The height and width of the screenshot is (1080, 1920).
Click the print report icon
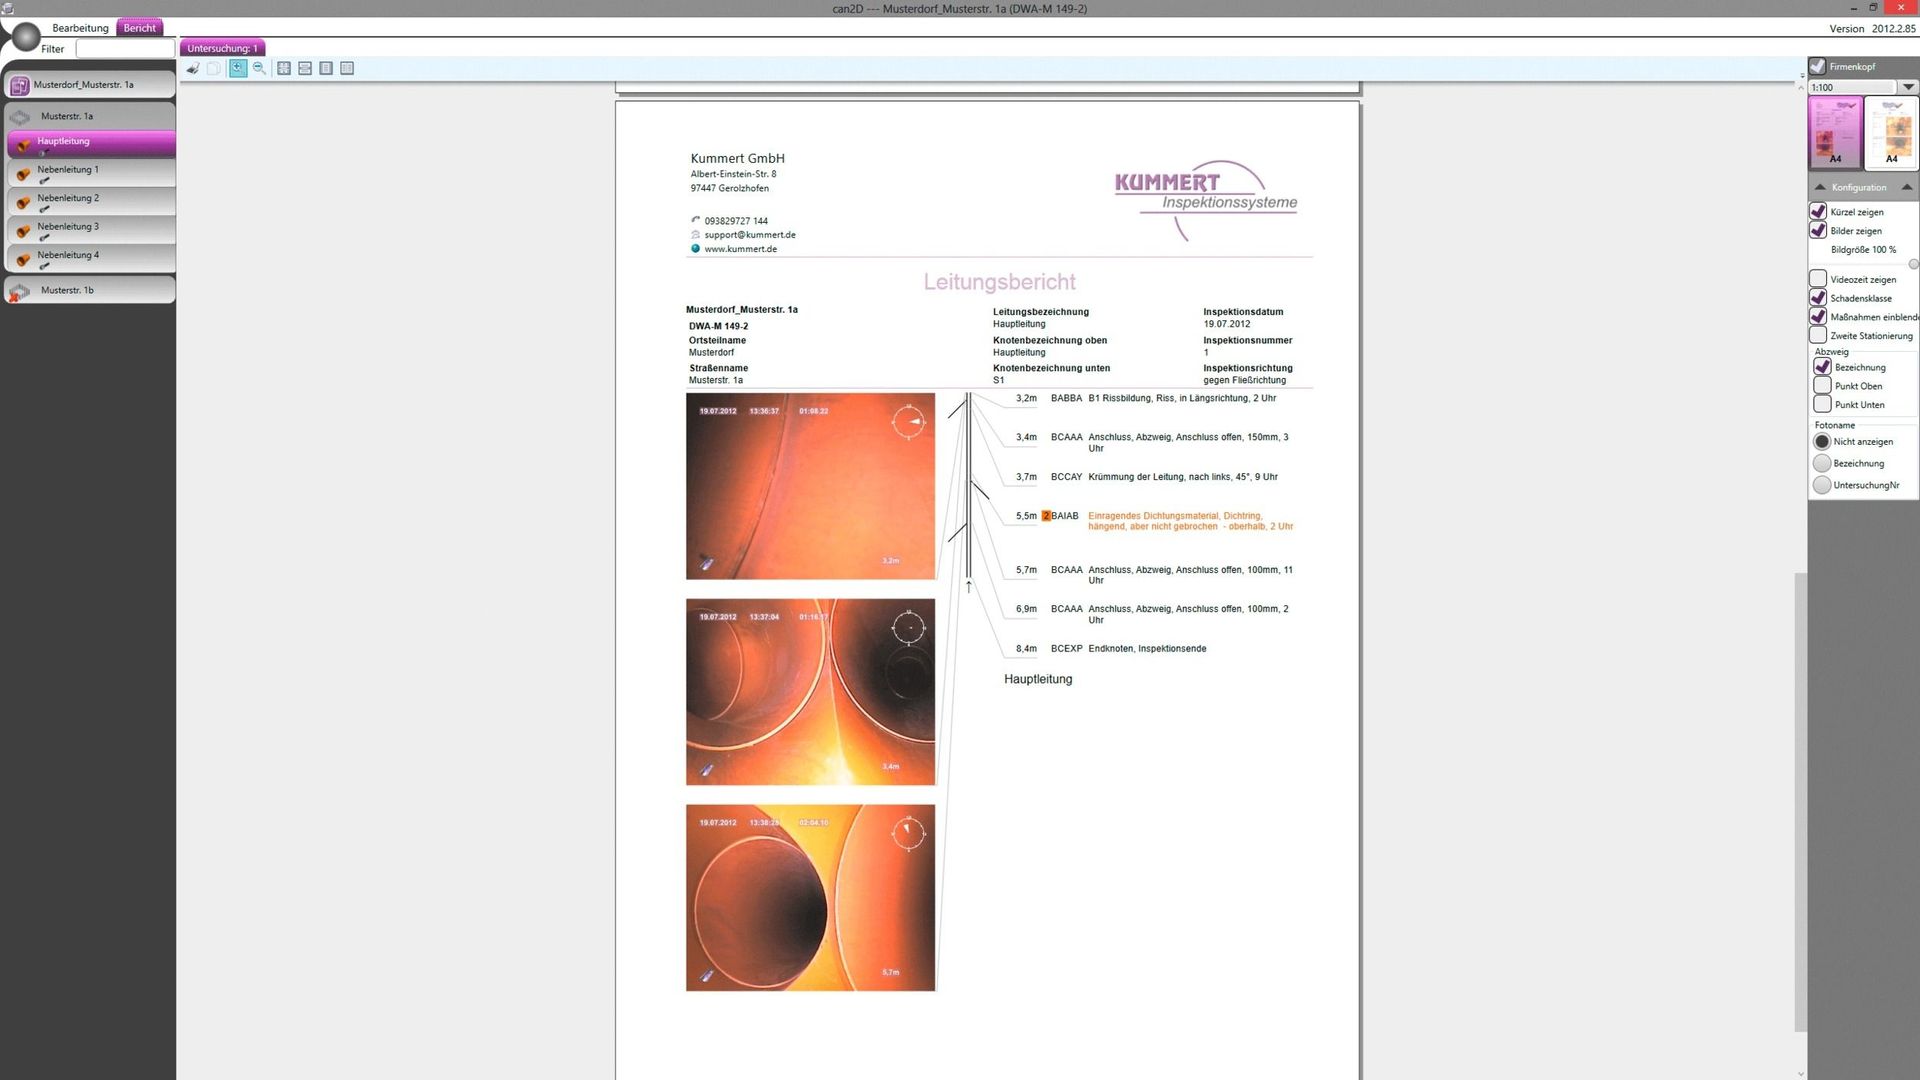[192, 68]
